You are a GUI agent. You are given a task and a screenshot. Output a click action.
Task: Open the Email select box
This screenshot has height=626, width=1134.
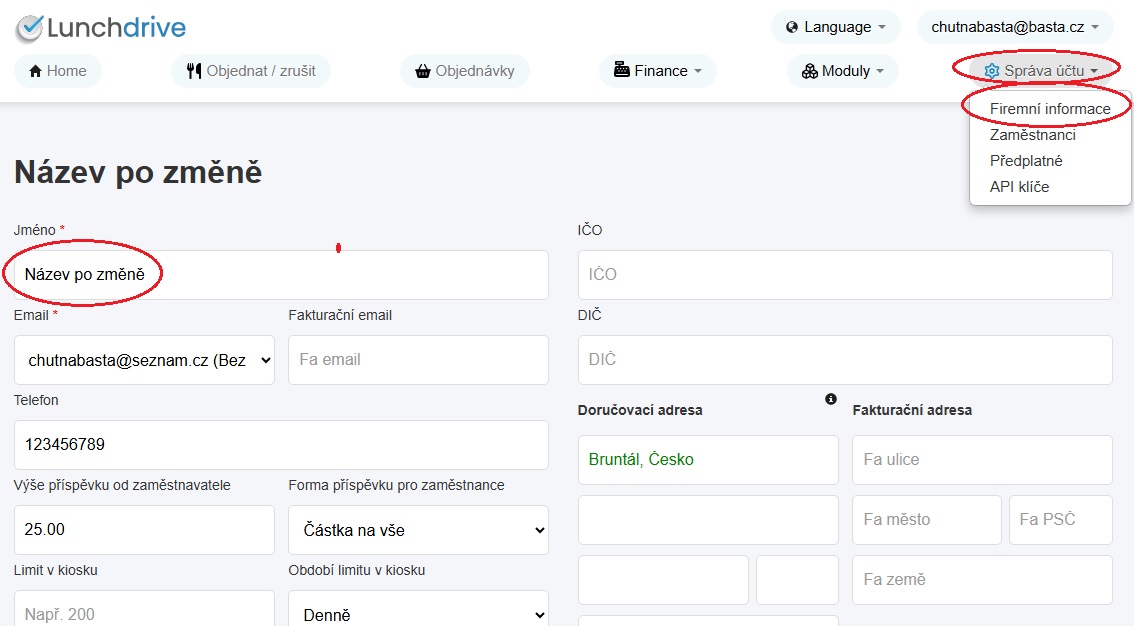pos(144,360)
